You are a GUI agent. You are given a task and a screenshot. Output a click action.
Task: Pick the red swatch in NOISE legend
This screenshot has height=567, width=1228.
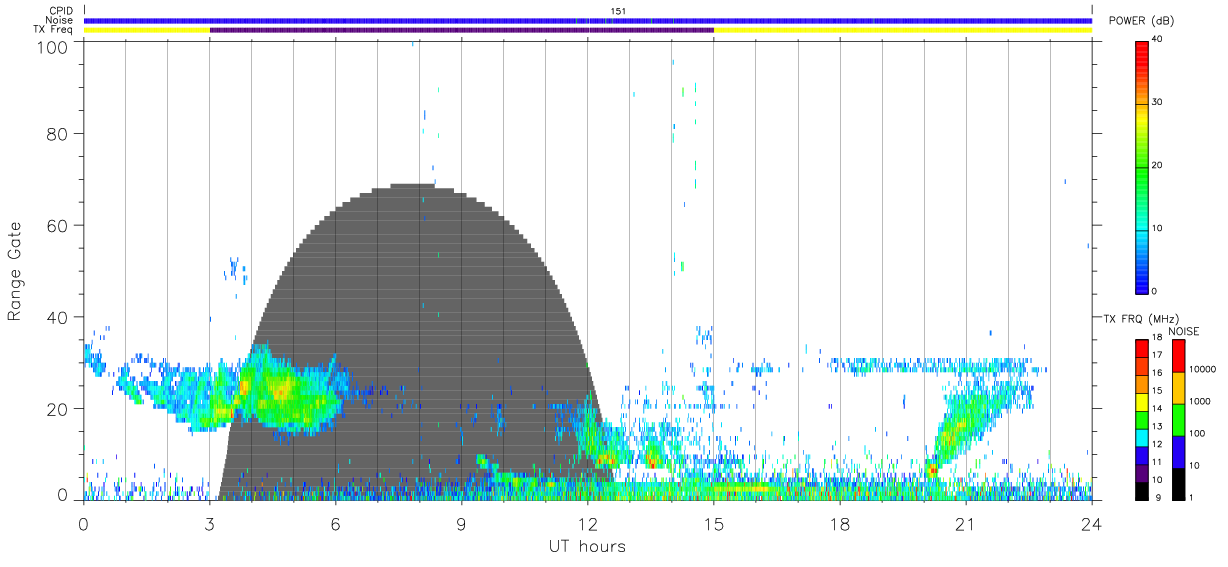tap(1177, 356)
